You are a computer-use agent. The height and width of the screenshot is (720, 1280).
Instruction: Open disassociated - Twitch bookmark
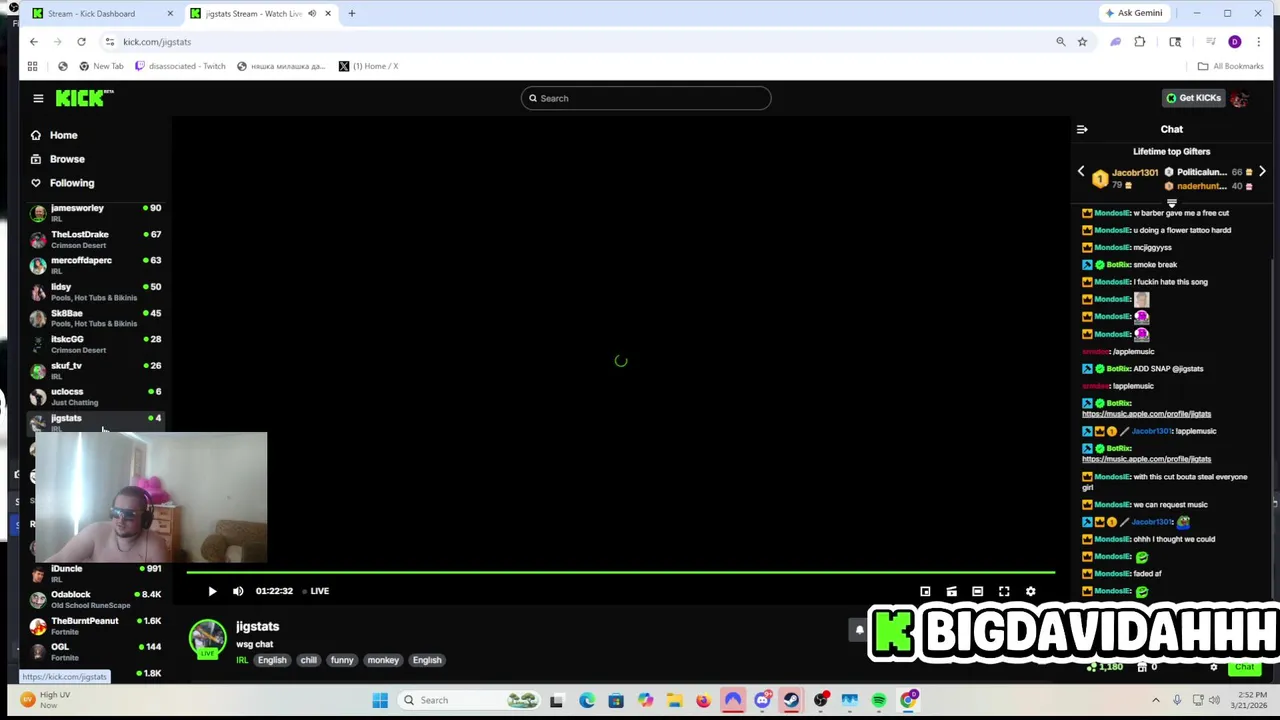(180, 66)
